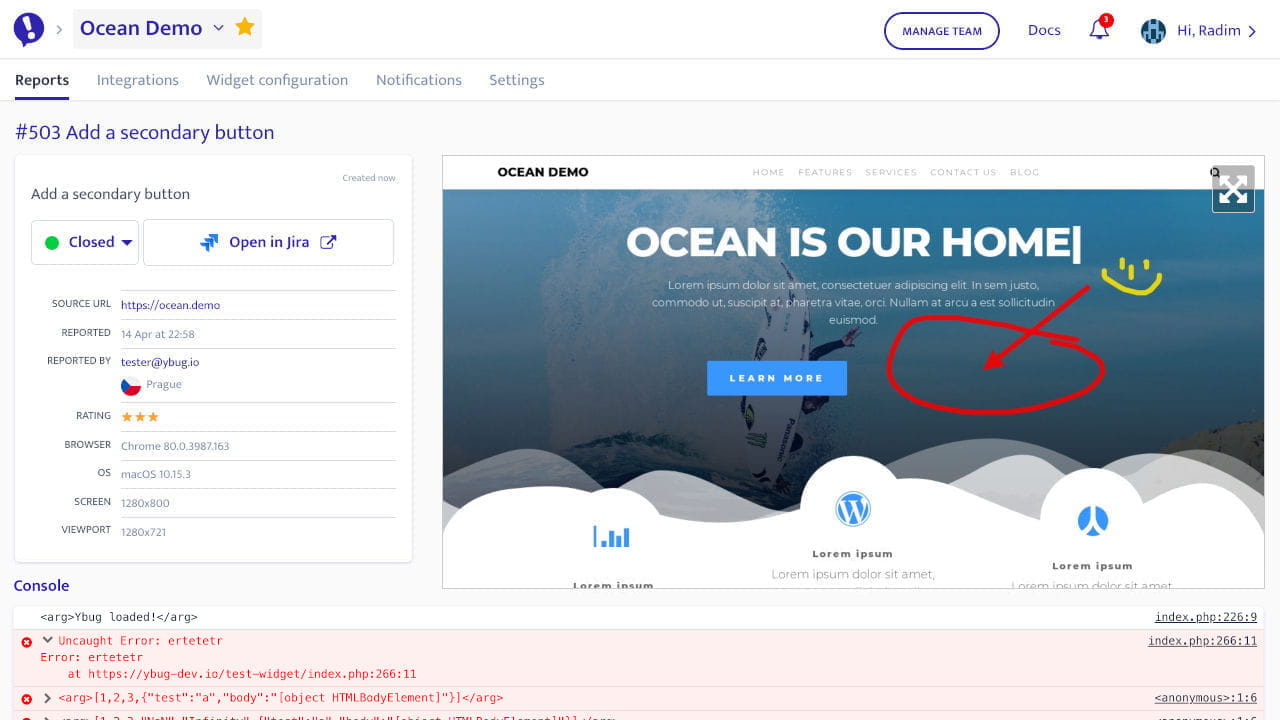Click BLOG in the screenshot's nav
Image resolution: width=1280 pixels, height=720 pixels.
pos(1025,172)
